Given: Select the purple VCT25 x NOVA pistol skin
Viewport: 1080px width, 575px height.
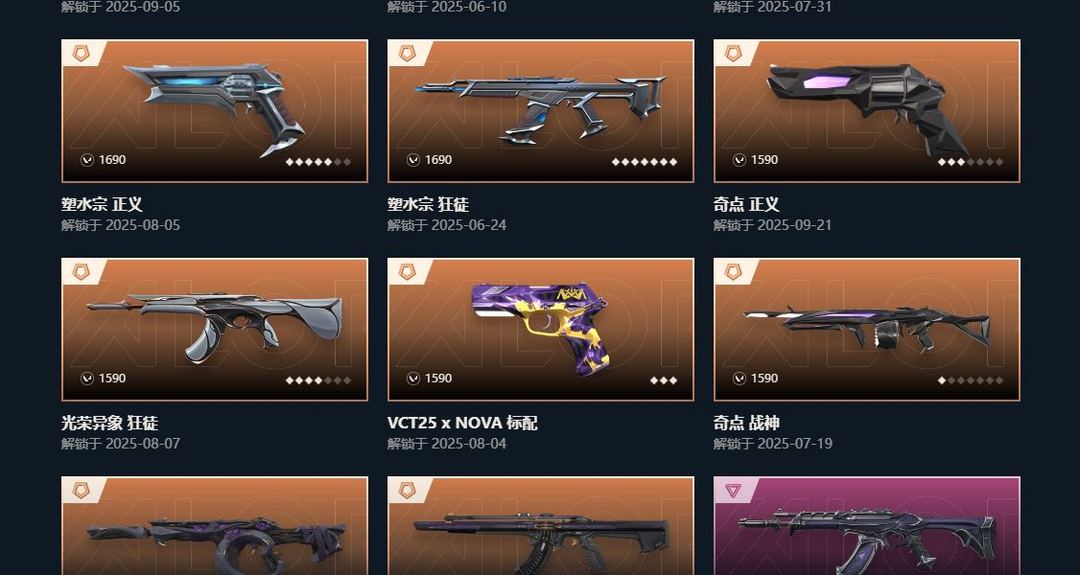Looking at the screenshot, I should click(541, 329).
